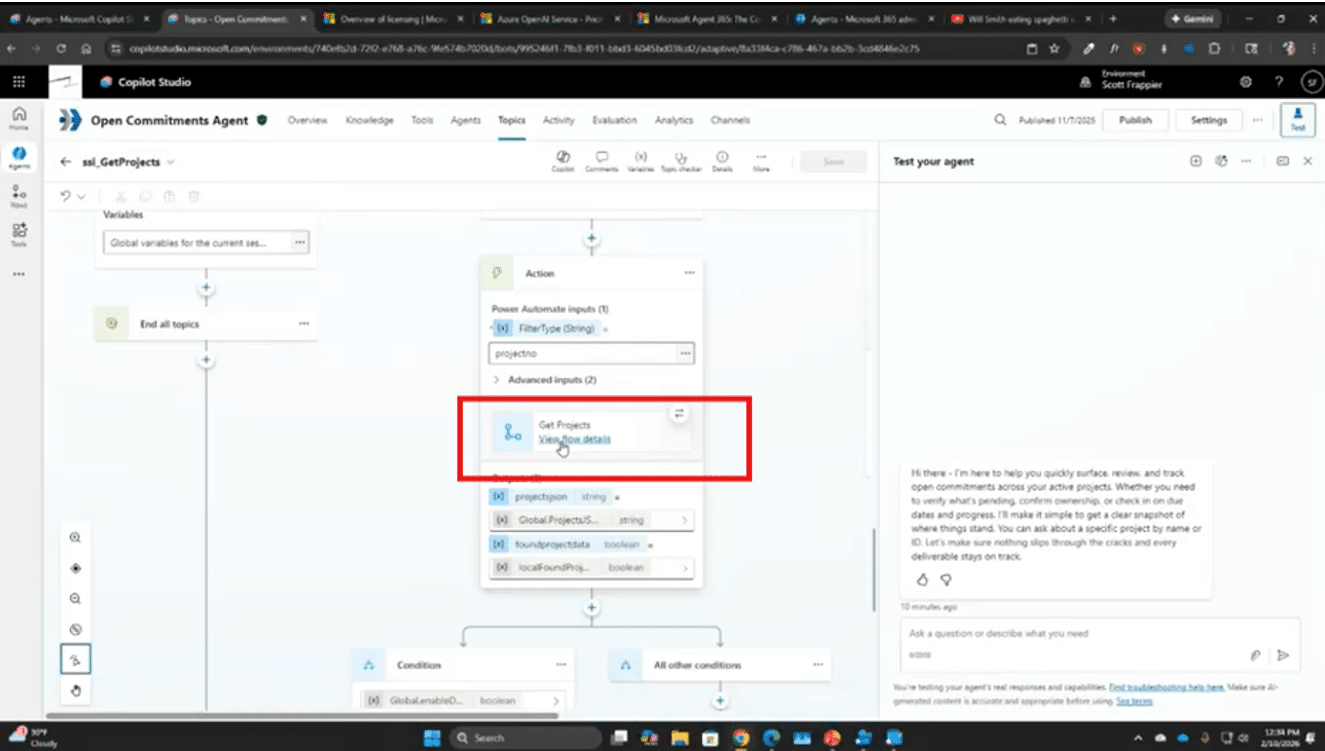Viewport: 1325px width, 751px height.
Task: Open the Action node's three-dot menu
Action: 688,273
